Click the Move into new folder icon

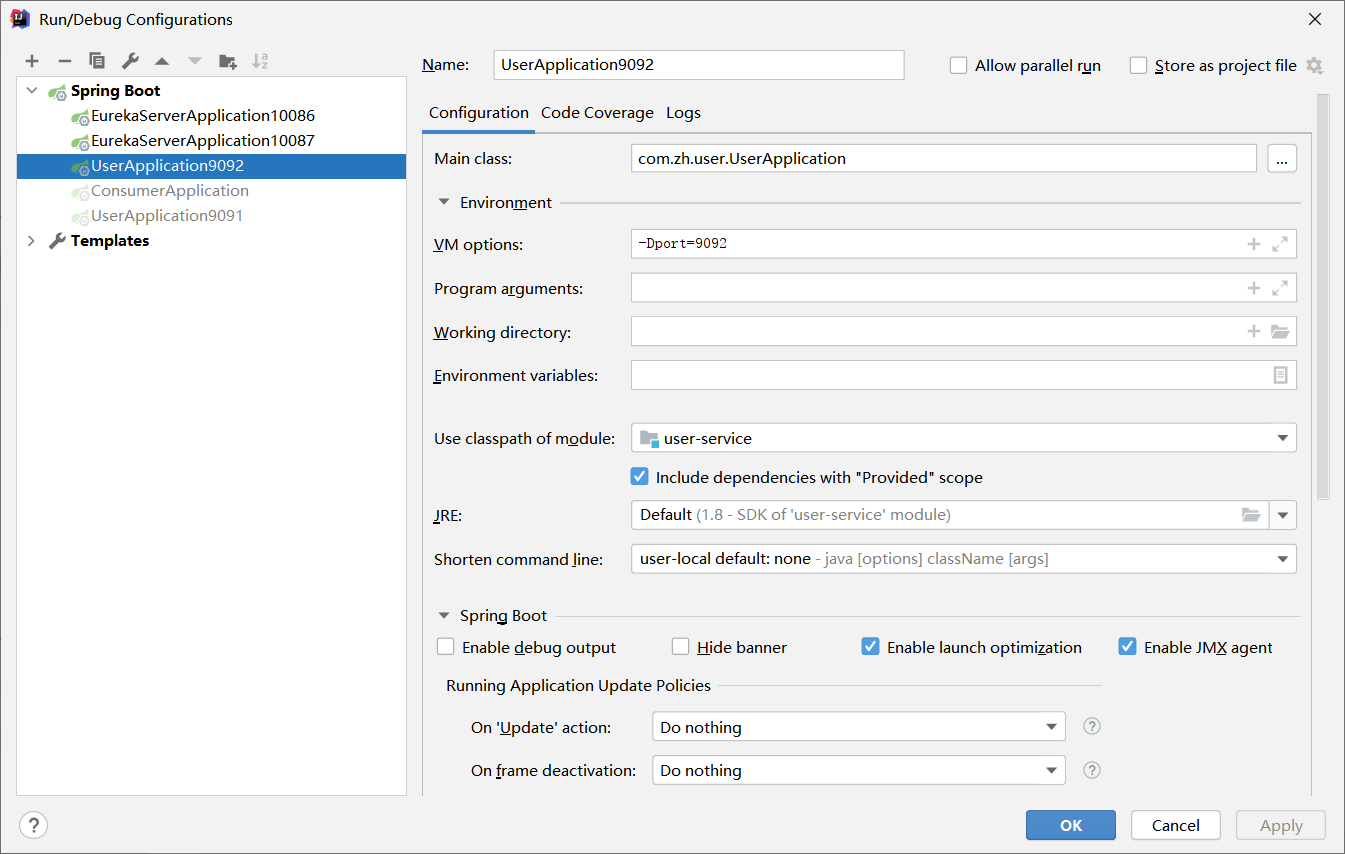coord(228,61)
